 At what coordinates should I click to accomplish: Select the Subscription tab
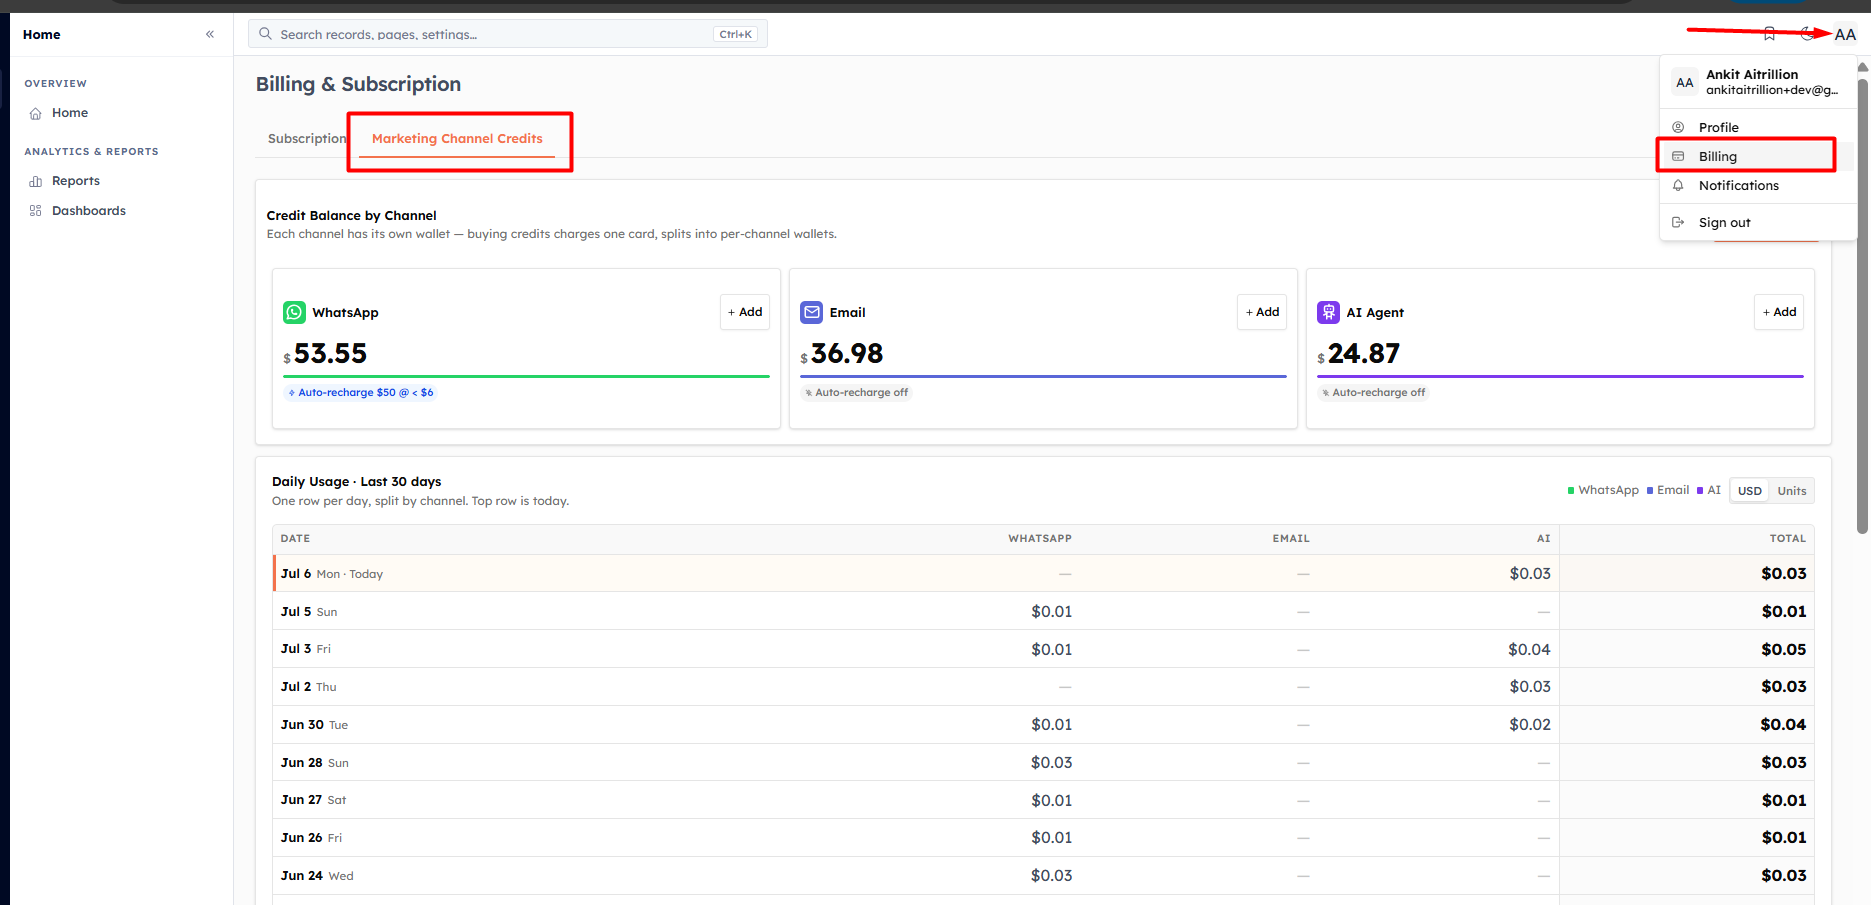(307, 138)
